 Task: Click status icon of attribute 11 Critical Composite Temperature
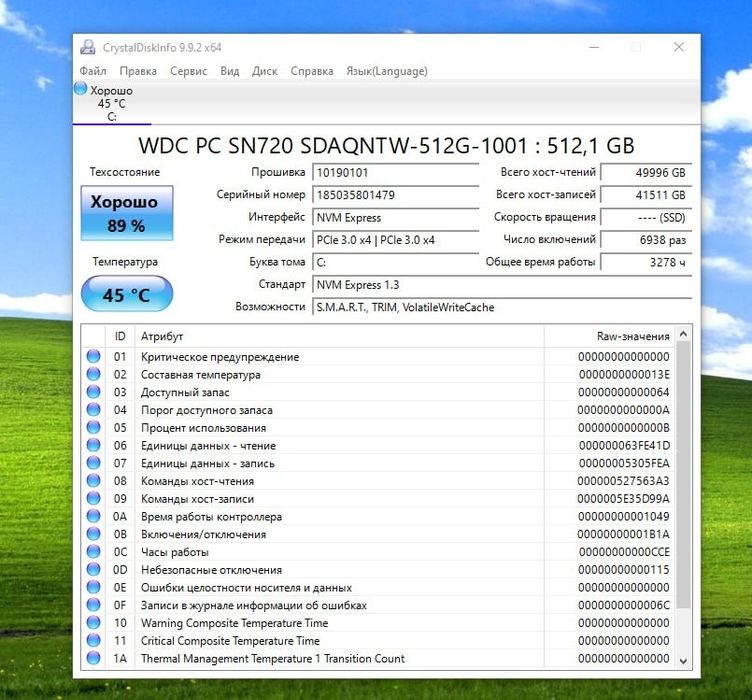[94, 641]
